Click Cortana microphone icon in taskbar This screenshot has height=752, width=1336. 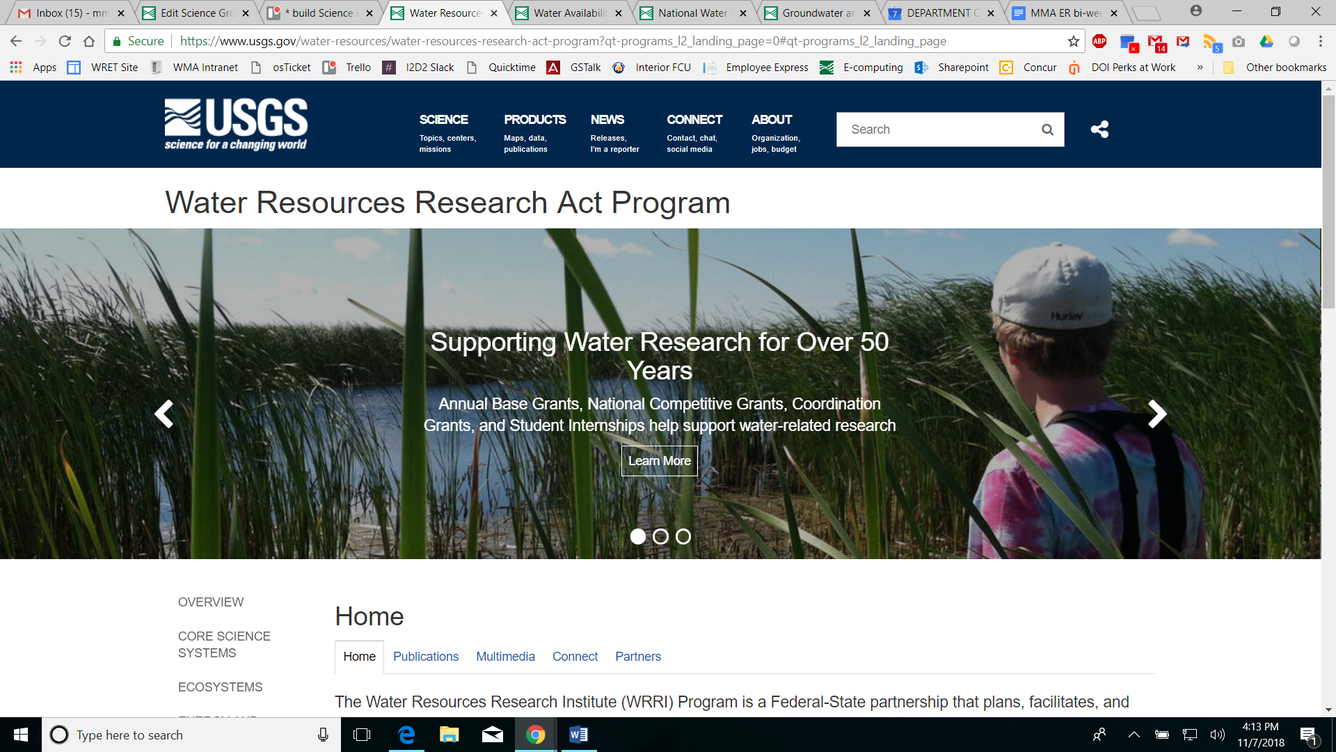tap(323, 735)
